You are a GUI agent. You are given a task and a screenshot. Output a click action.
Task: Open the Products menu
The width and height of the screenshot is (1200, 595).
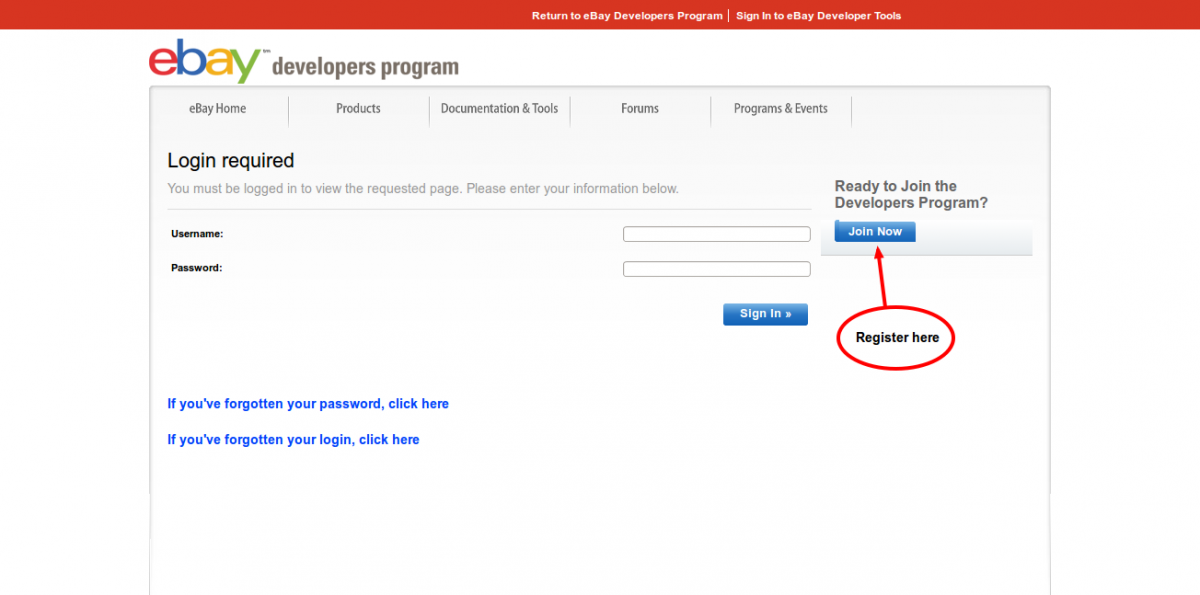[x=358, y=109]
